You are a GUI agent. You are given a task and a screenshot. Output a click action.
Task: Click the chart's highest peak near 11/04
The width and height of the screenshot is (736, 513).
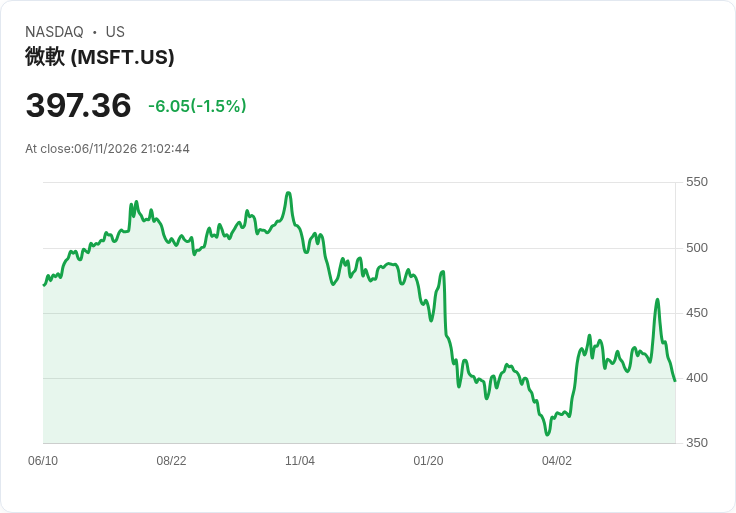click(x=289, y=193)
